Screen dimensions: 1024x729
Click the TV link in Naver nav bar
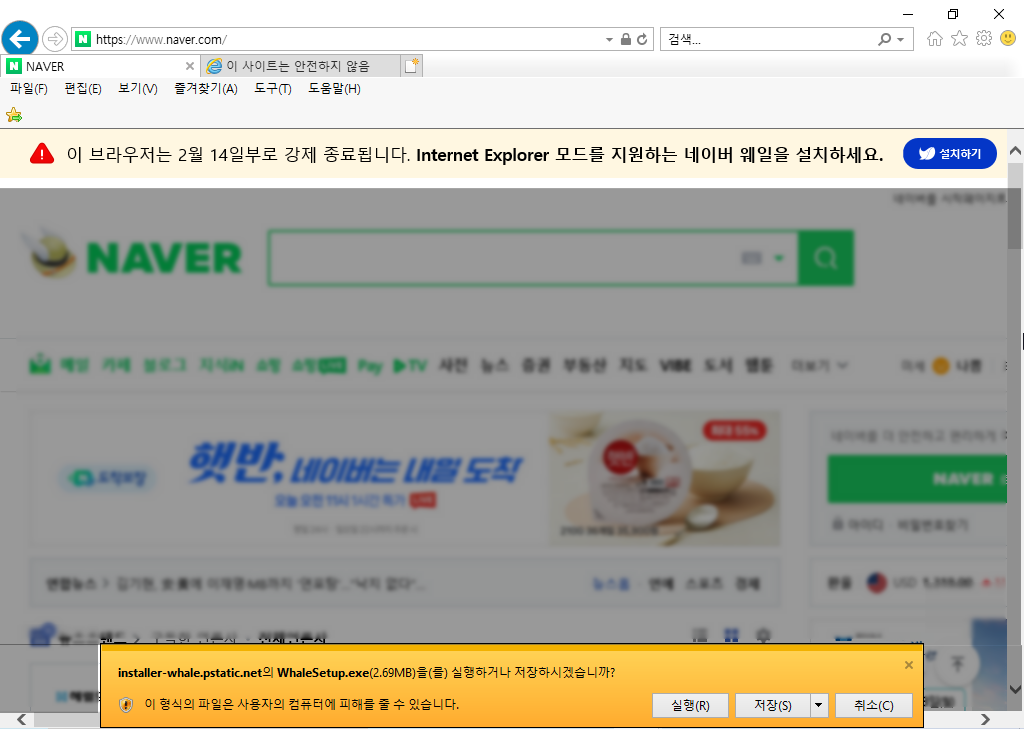click(x=409, y=365)
